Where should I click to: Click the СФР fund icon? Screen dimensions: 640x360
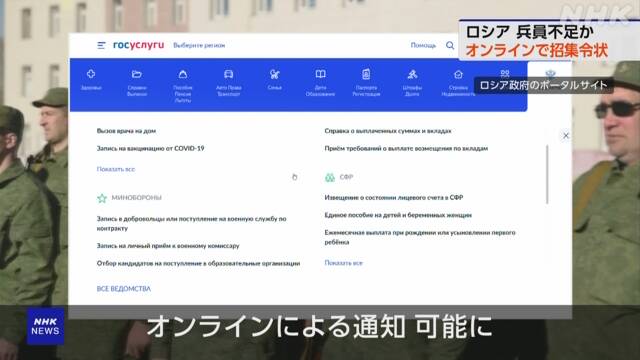point(330,177)
